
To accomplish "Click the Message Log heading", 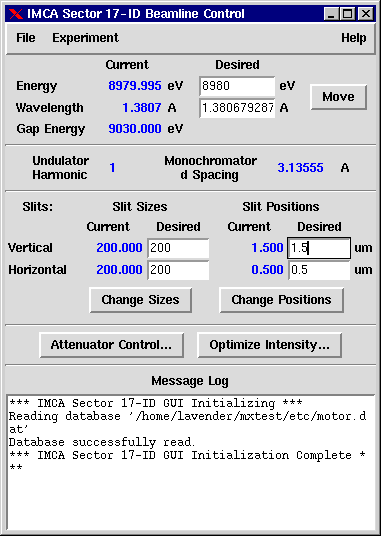I will click(190, 381).
